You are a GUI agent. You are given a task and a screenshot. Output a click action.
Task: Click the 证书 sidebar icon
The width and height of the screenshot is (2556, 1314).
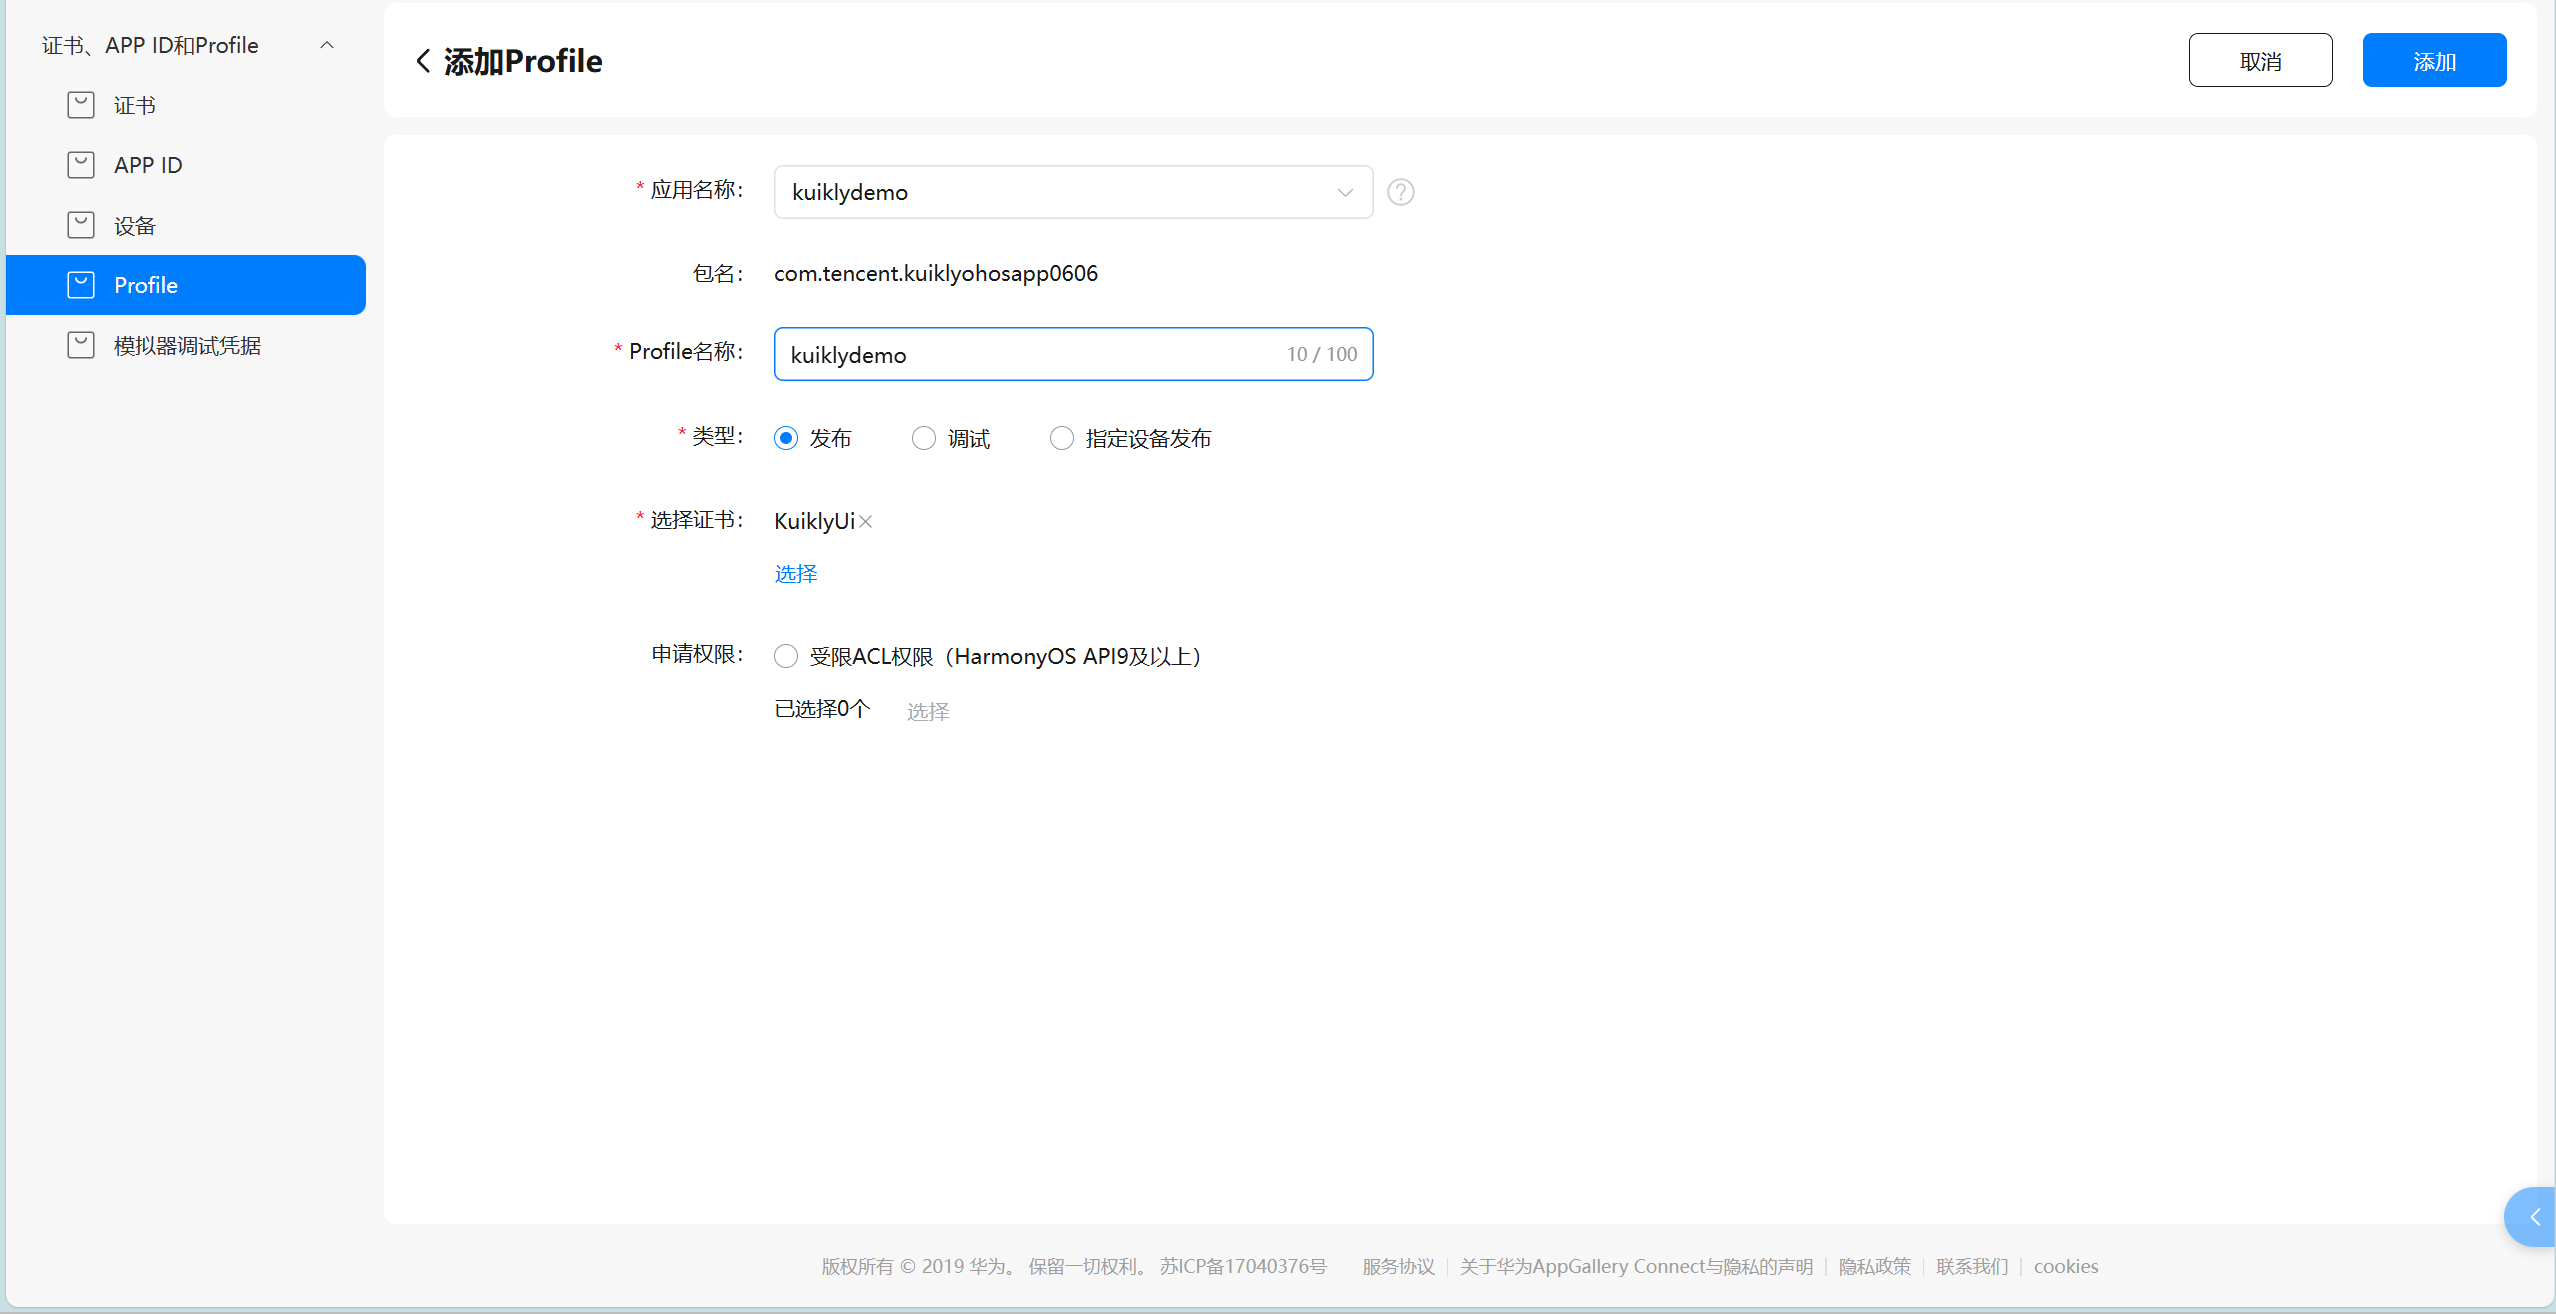click(x=81, y=105)
